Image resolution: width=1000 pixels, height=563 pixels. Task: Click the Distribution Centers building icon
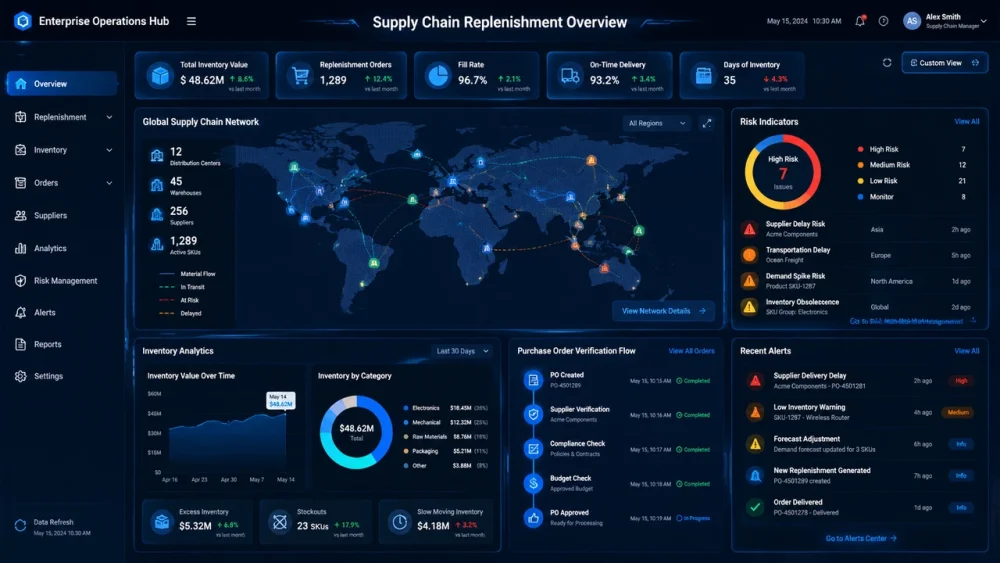click(x=157, y=156)
